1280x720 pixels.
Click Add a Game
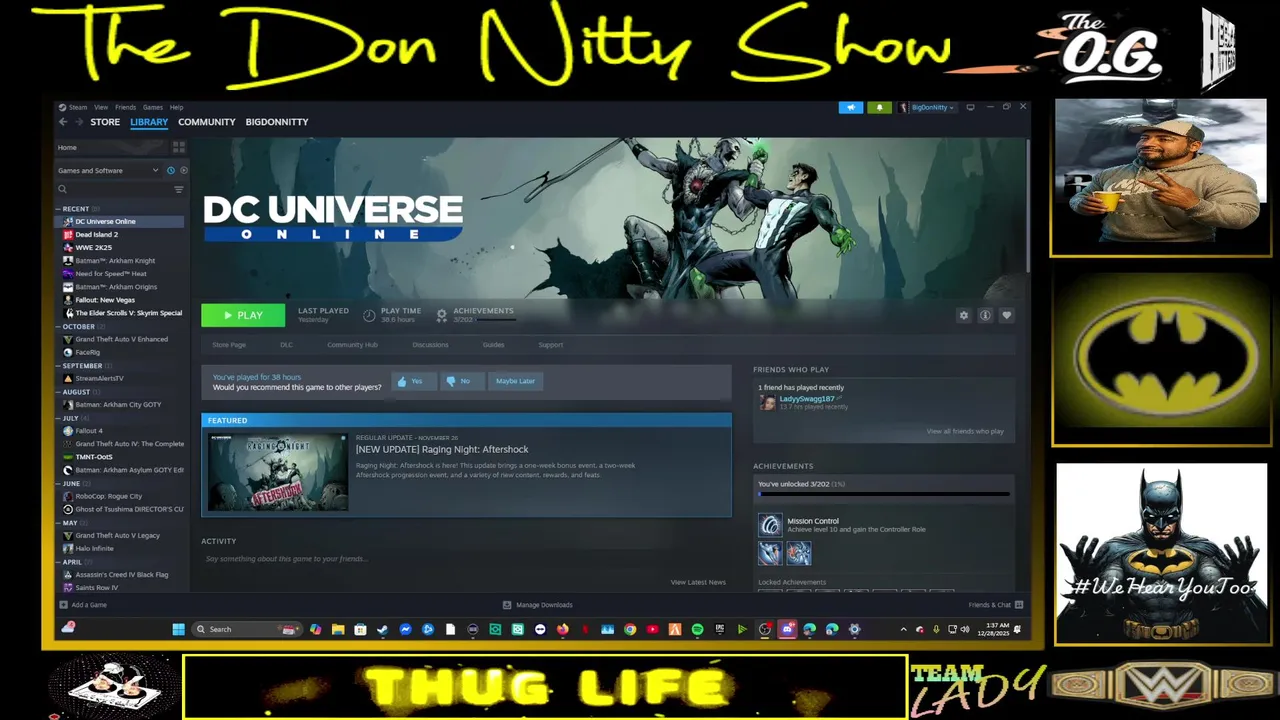click(x=83, y=605)
